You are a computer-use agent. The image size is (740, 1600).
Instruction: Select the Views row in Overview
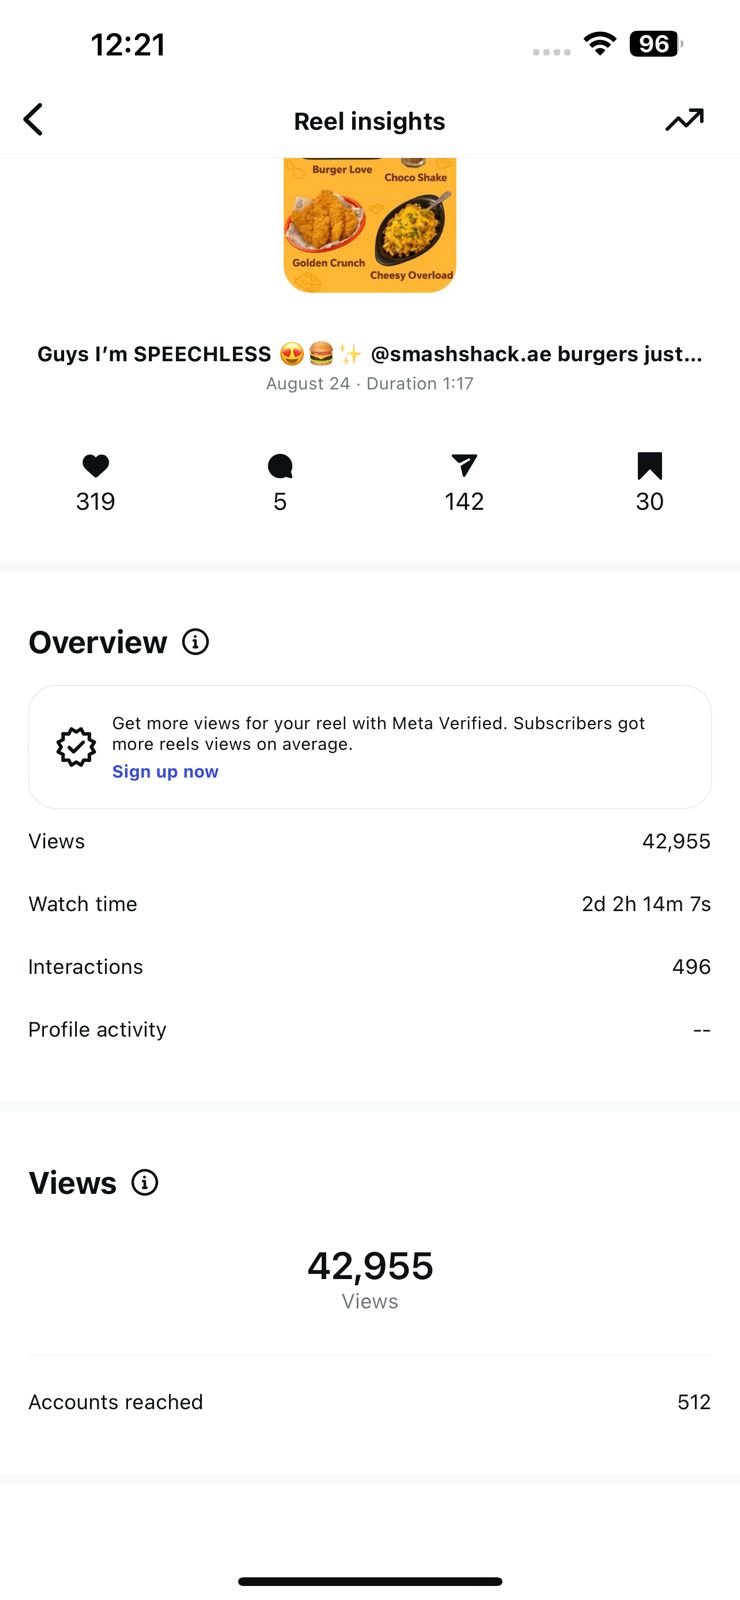(370, 842)
